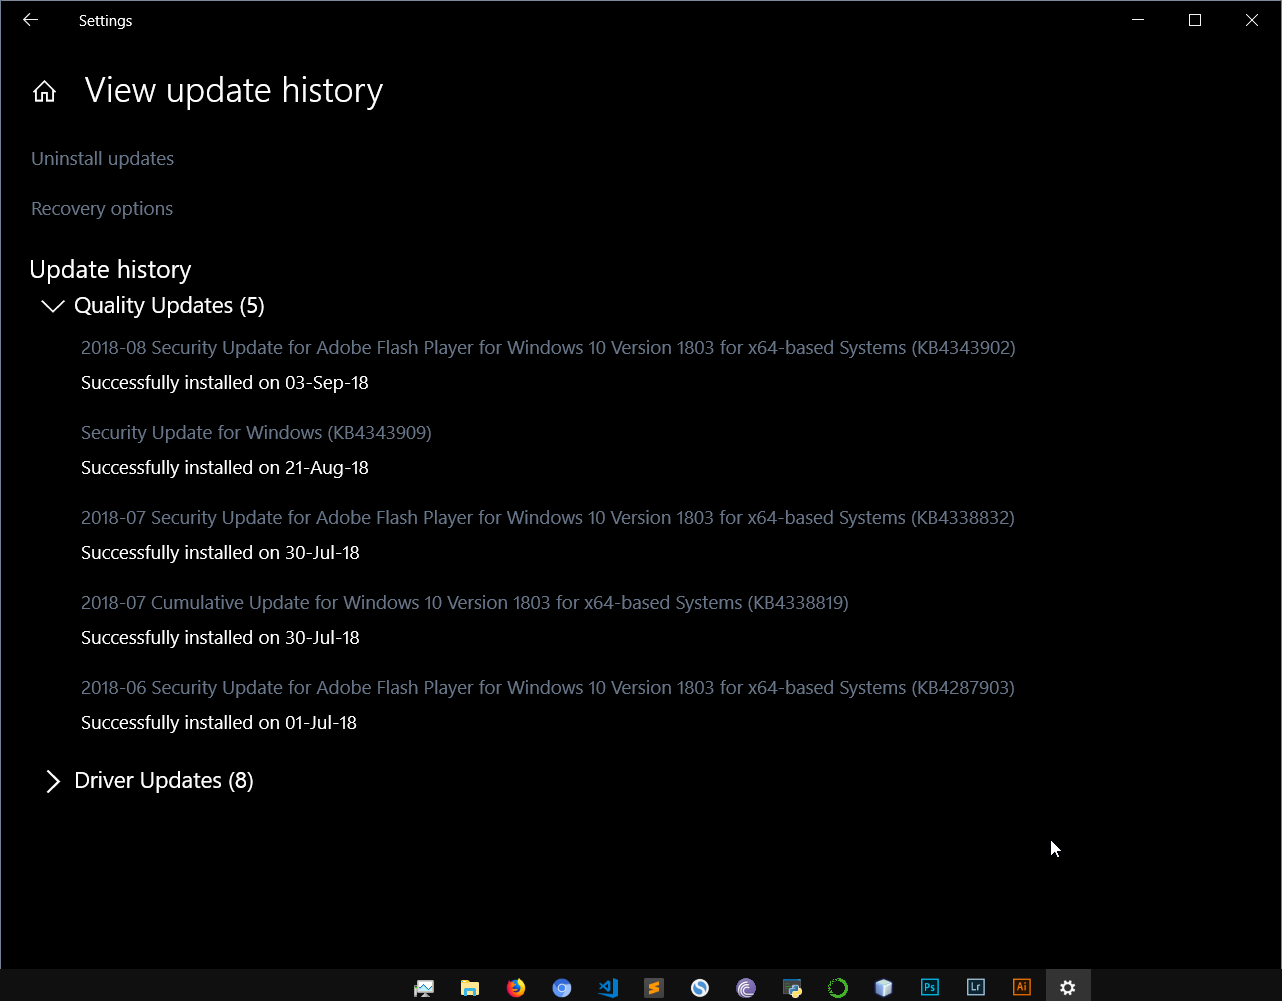Open the green ring app in the taskbar
Viewport: 1282px width, 1001px height.
click(838, 988)
